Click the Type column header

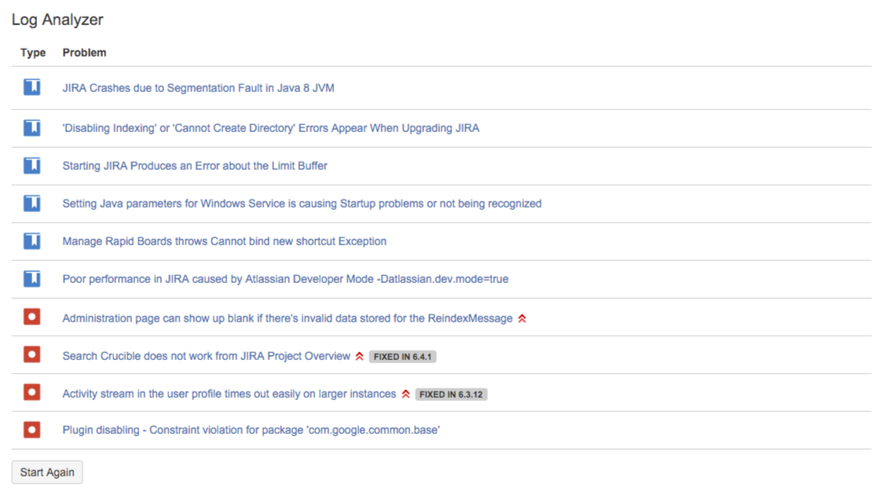coord(33,52)
